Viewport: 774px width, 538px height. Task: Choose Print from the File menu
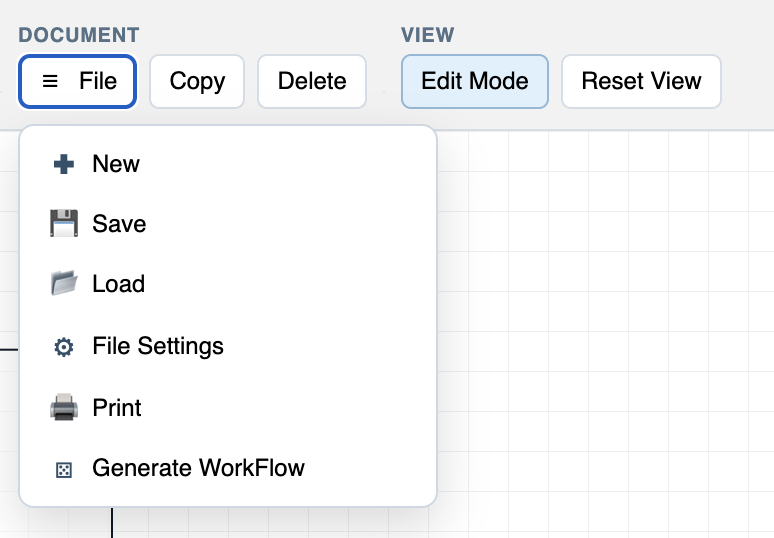pyautogui.click(x=228, y=408)
